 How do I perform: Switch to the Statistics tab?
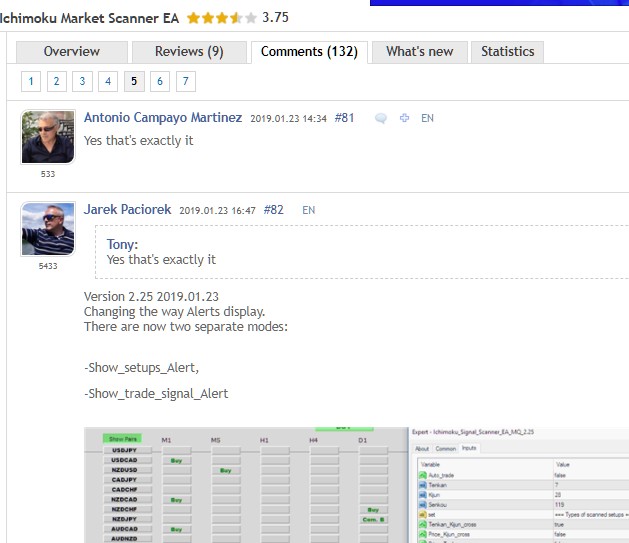point(507,52)
